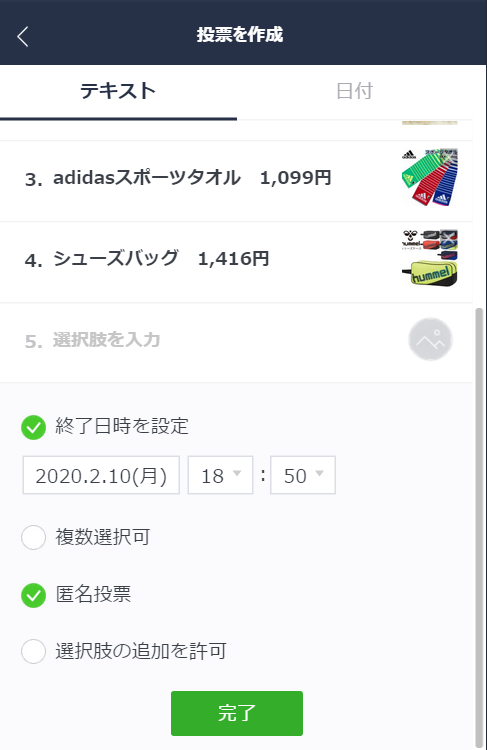Click the green 完了 button
Screen dimensions: 487x750
tap(237, 713)
